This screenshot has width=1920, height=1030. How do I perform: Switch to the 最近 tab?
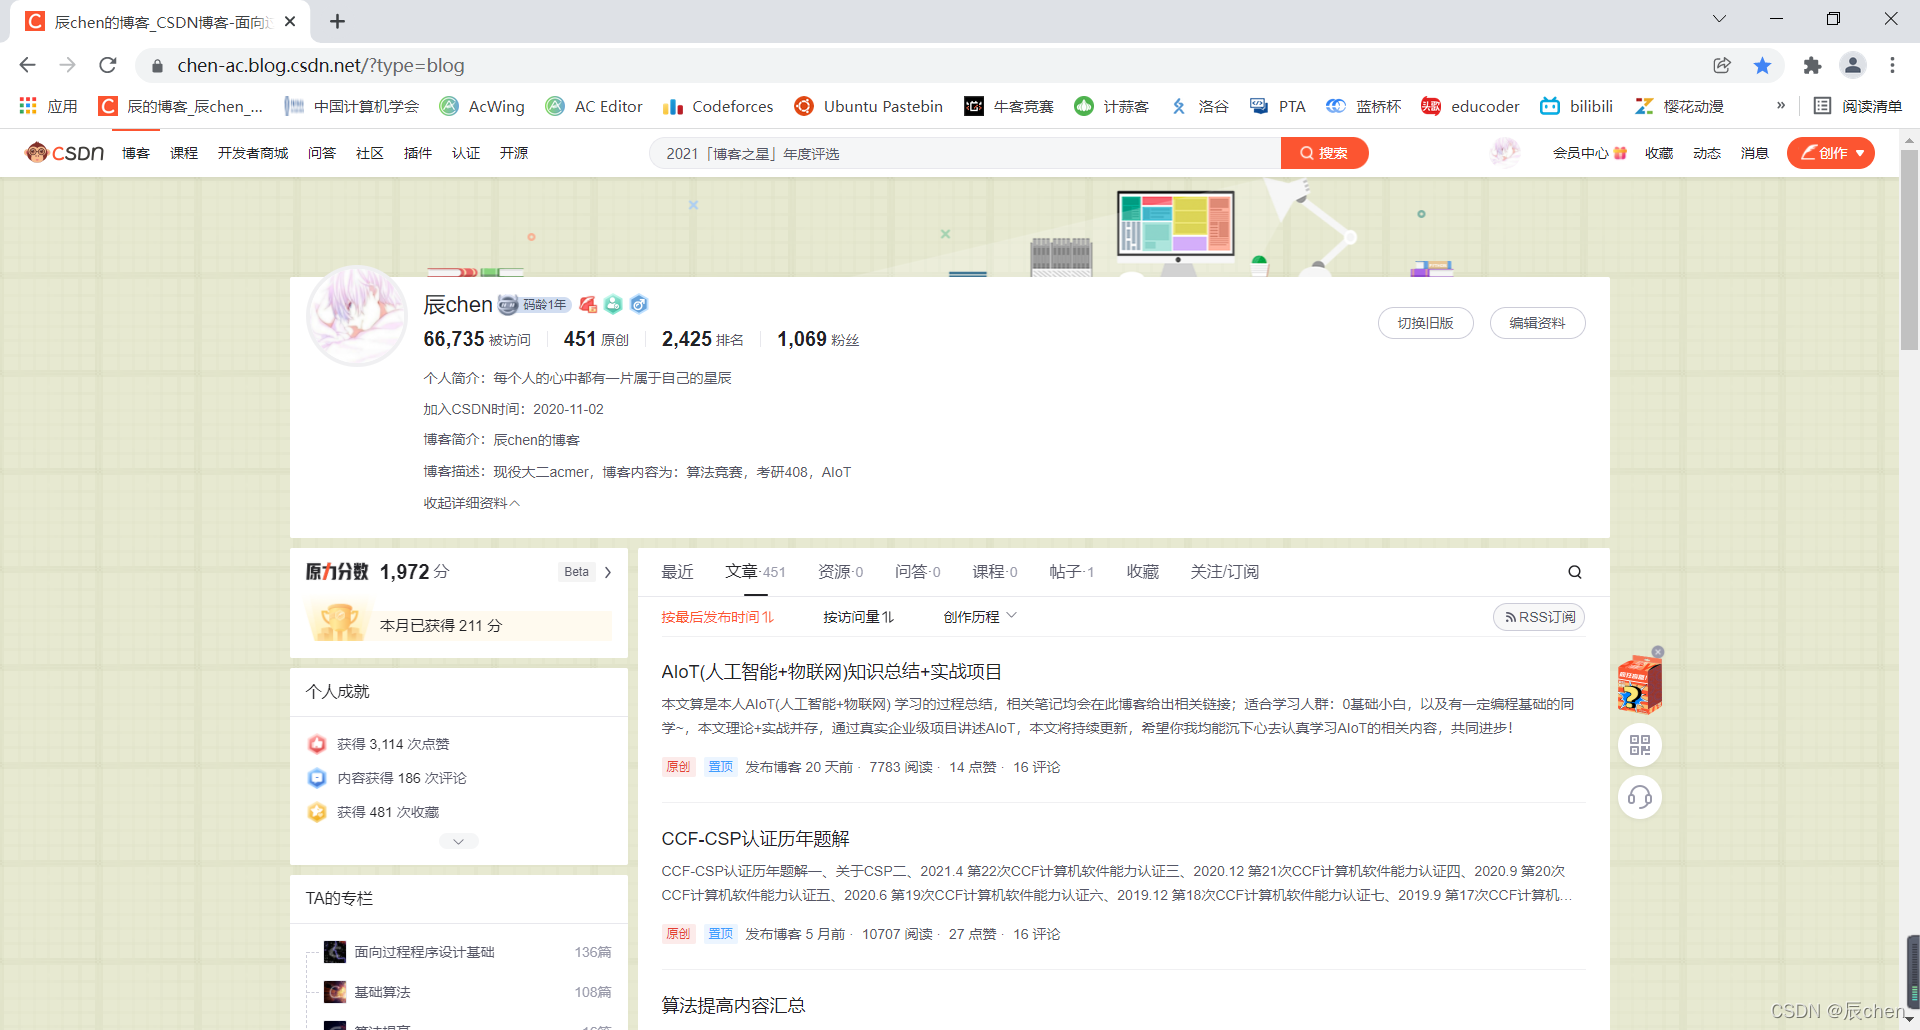click(677, 572)
